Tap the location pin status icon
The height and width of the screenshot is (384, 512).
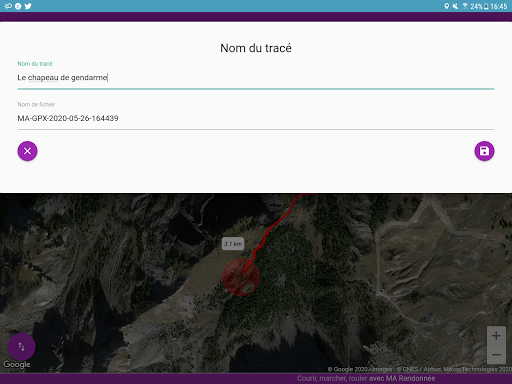coord(447,6)
